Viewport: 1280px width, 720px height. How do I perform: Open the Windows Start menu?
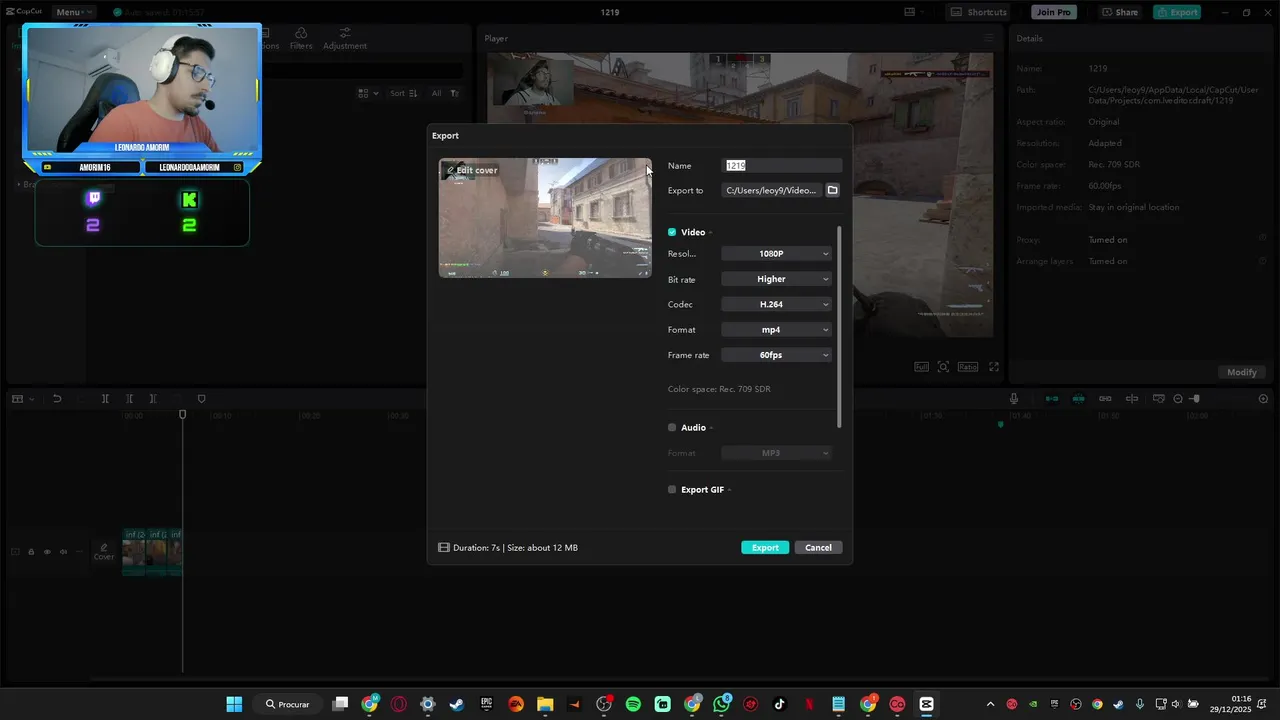(x=234, y=704)
